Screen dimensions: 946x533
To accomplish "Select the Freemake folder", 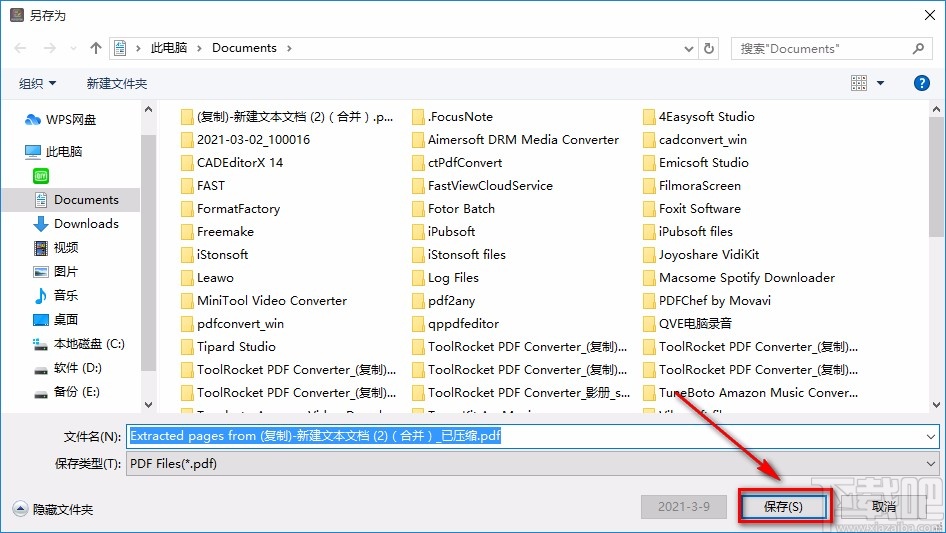I will click(217, 232).
